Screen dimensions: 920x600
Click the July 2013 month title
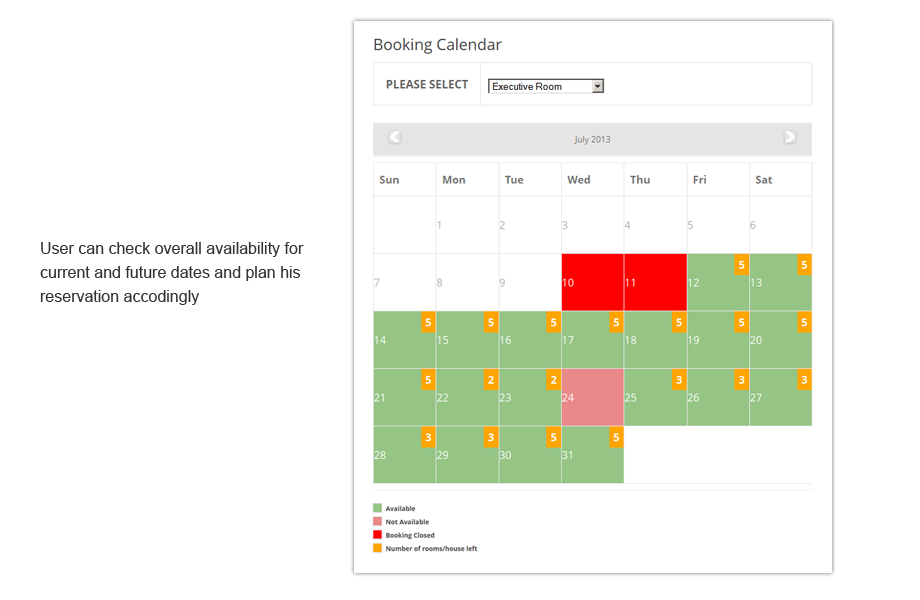point(592,139)
